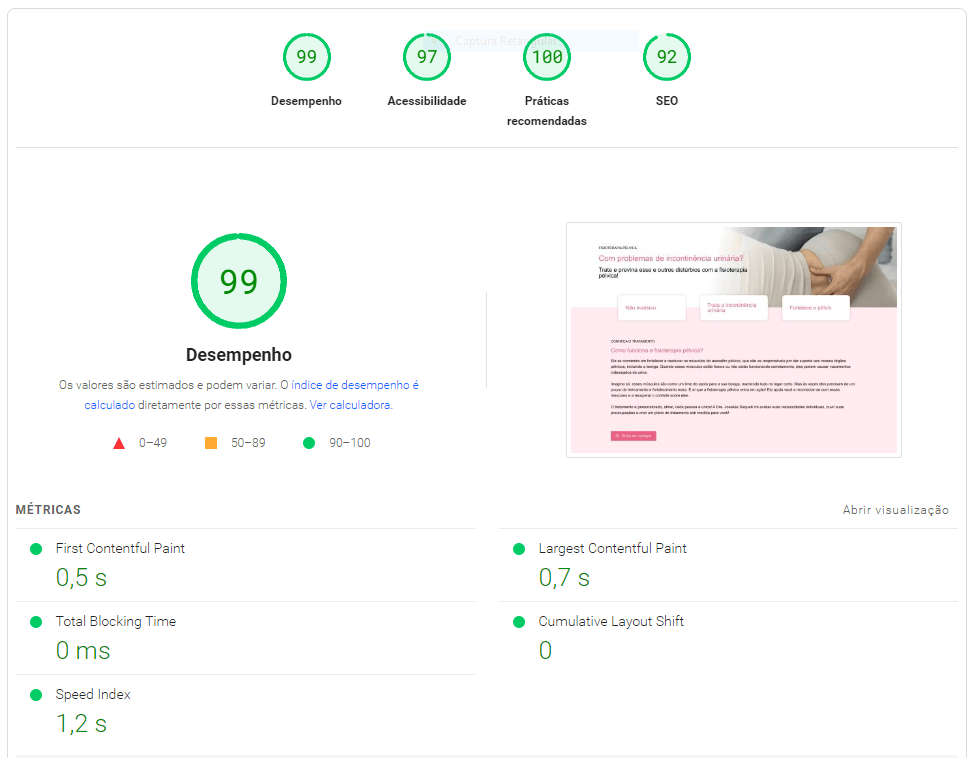Click the large 99 performance gauge
Image resolution: width=975 pixels, height=758 pixels.
239,282
